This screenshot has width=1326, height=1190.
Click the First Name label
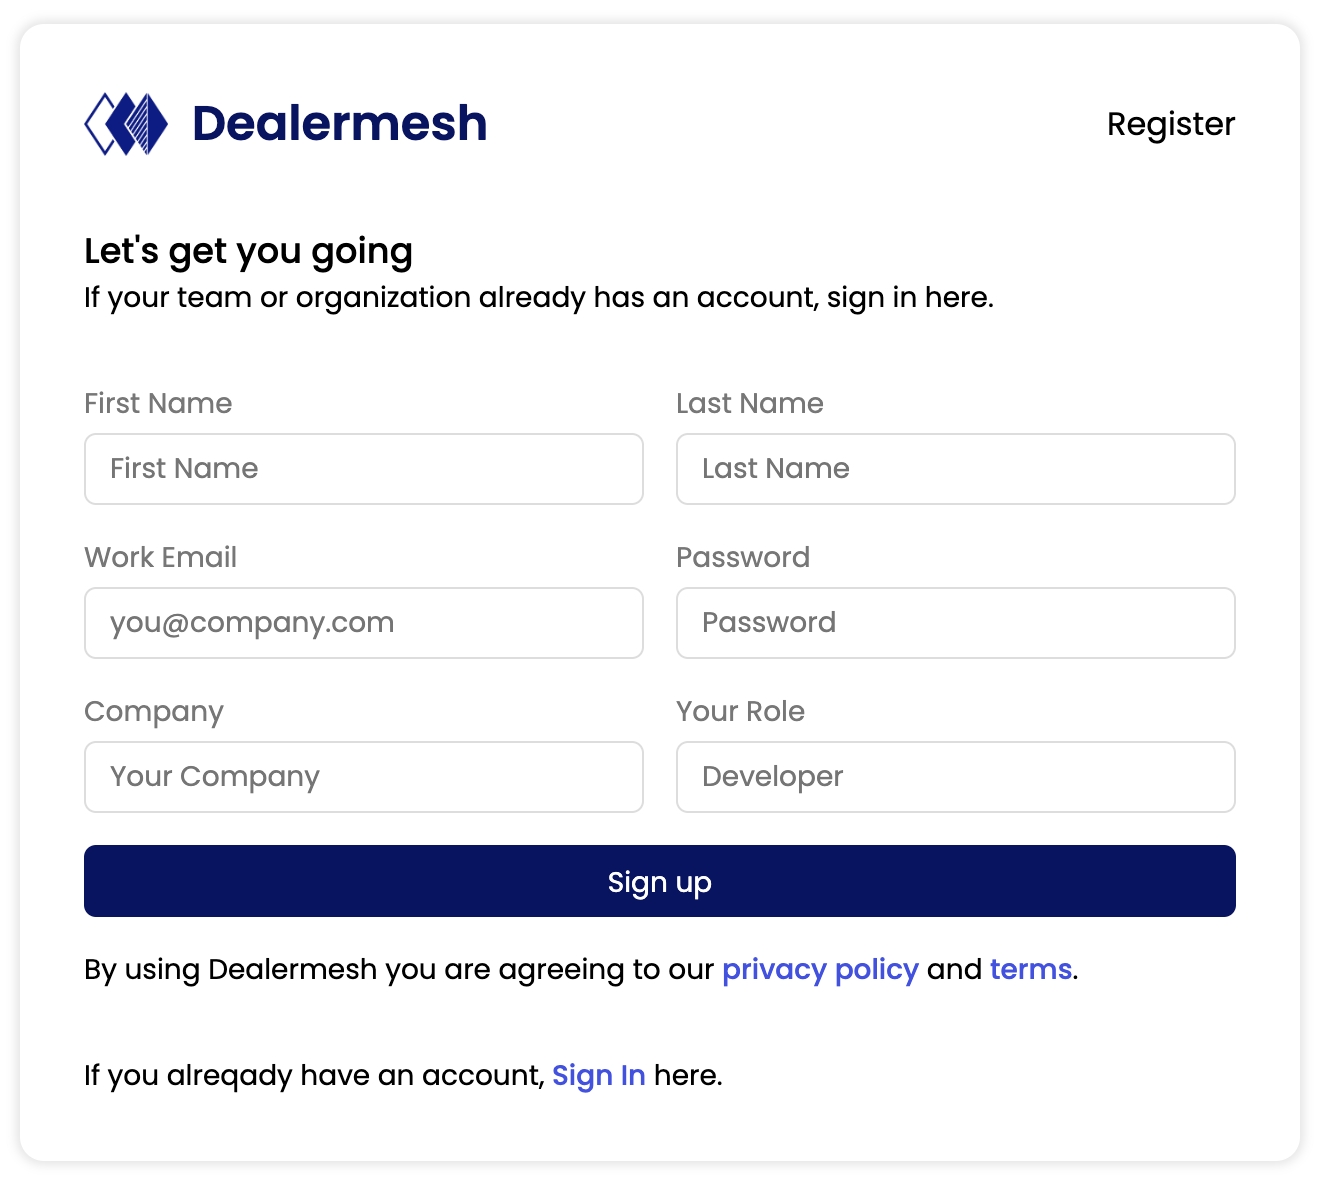(x=158, y=403)
